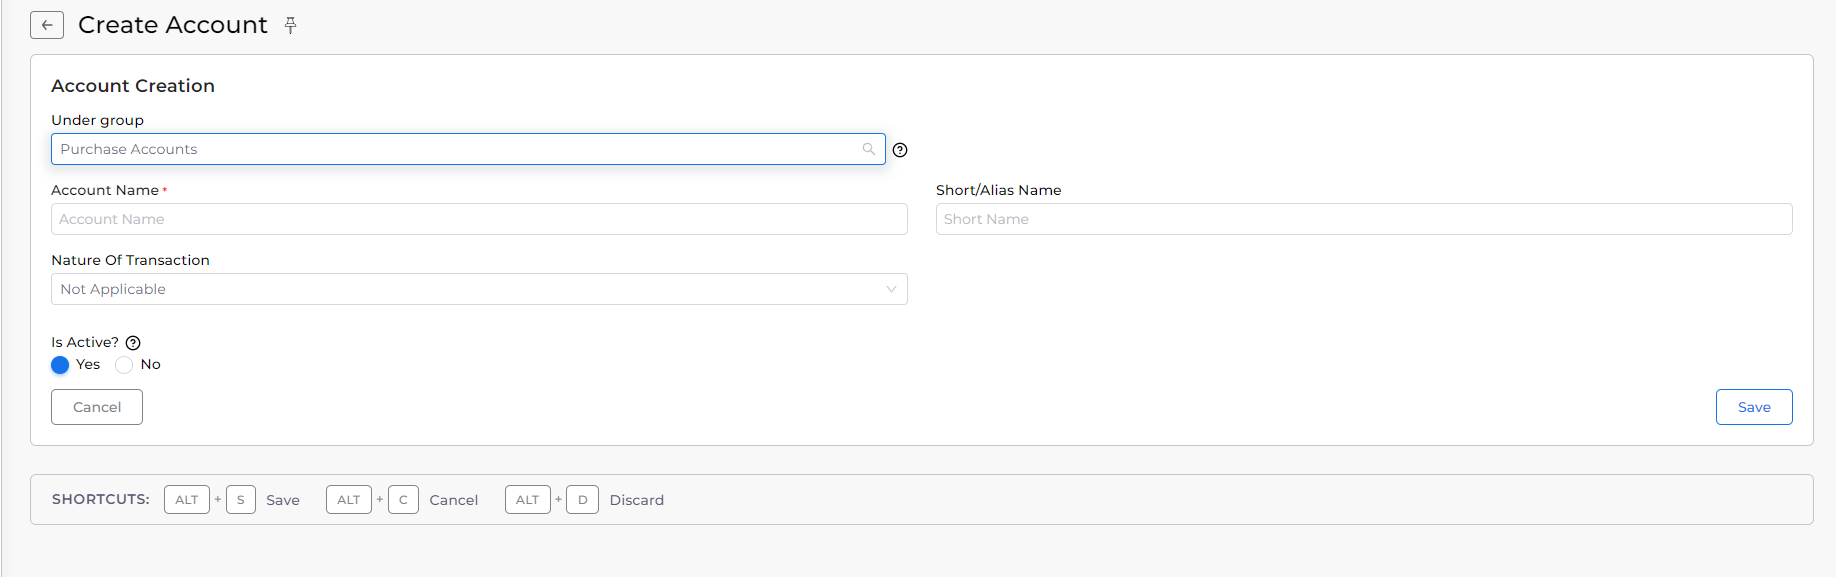Click the Save button

(x=1754, y=407)
